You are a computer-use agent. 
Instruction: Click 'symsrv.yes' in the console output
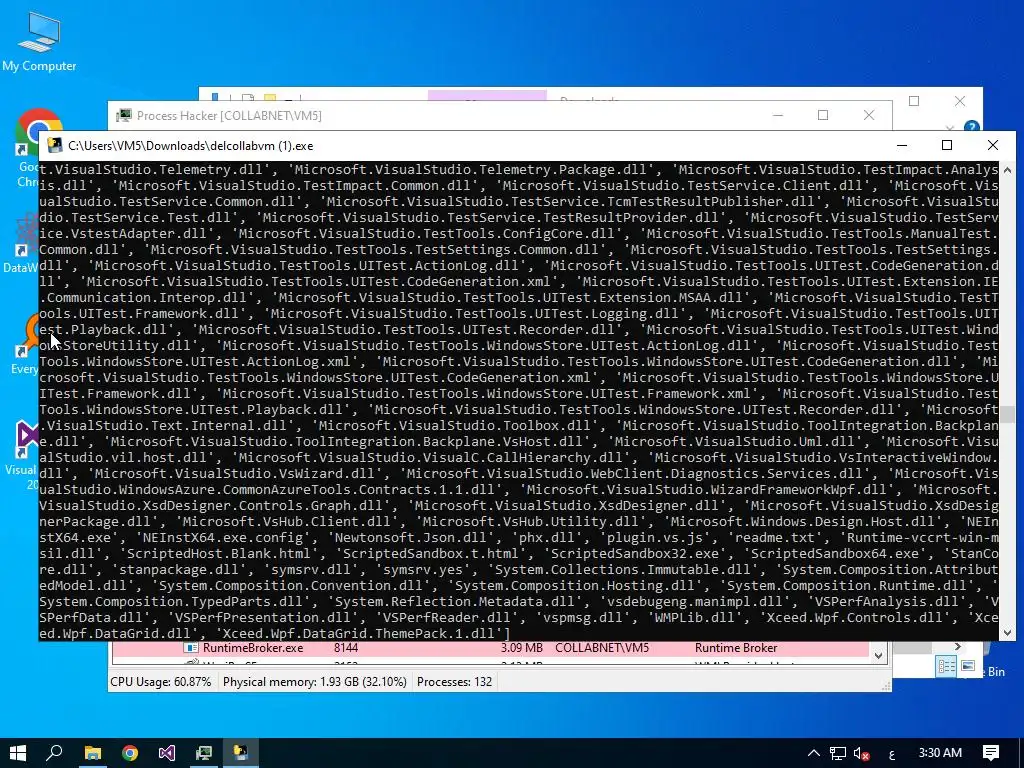(x=423, y=569)
